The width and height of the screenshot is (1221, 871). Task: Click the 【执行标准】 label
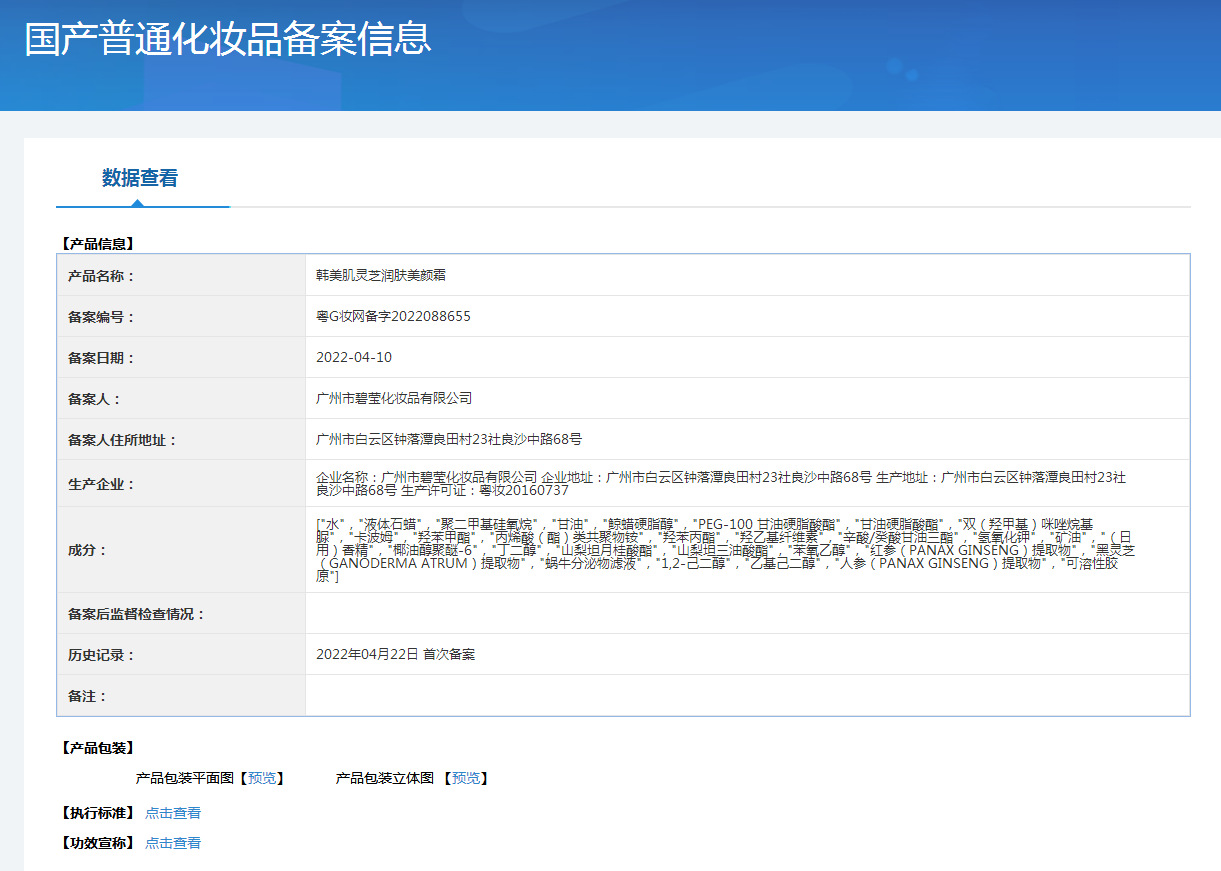tap(96, 813)
